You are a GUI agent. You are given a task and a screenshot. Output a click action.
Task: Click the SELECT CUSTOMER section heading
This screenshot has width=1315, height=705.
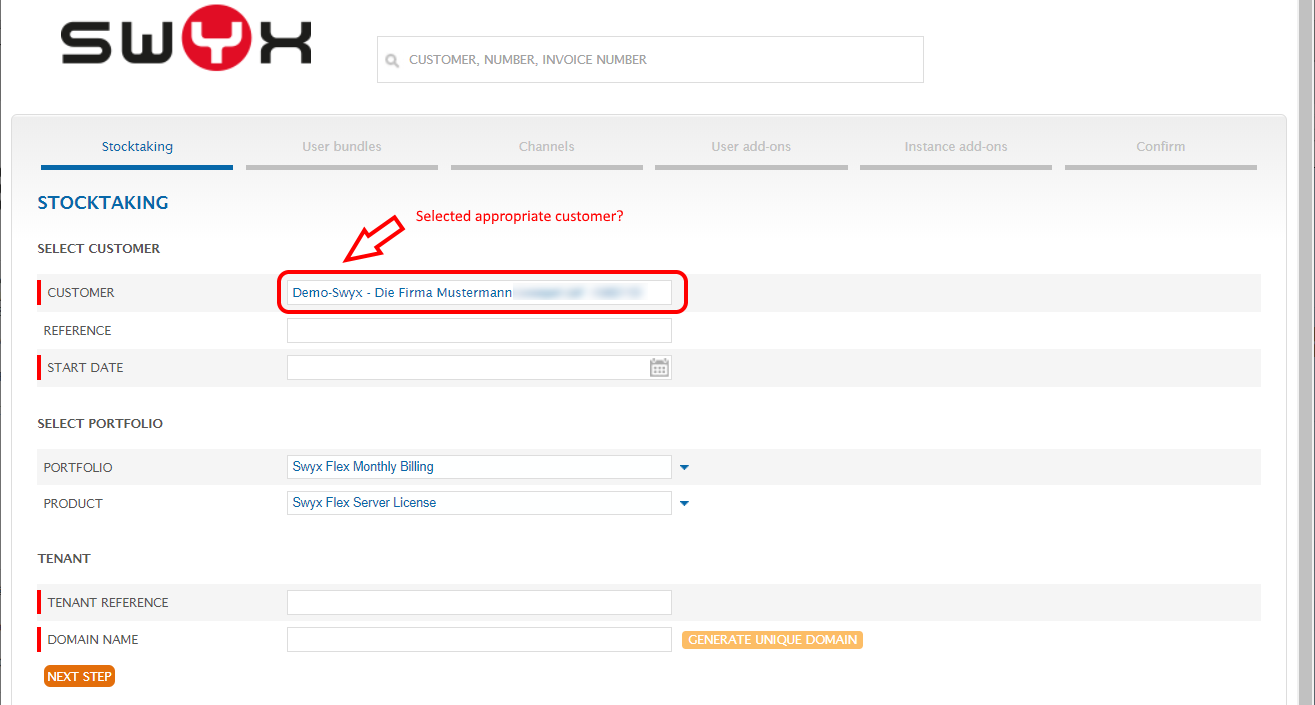(99, 249)
